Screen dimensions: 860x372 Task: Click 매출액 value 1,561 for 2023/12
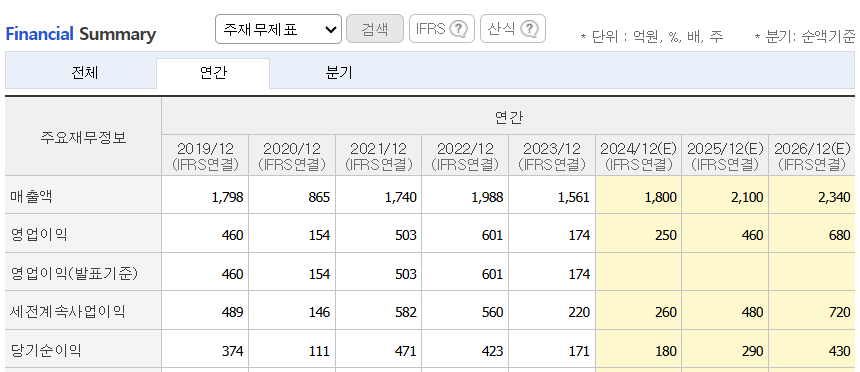(x=574, y=197)
